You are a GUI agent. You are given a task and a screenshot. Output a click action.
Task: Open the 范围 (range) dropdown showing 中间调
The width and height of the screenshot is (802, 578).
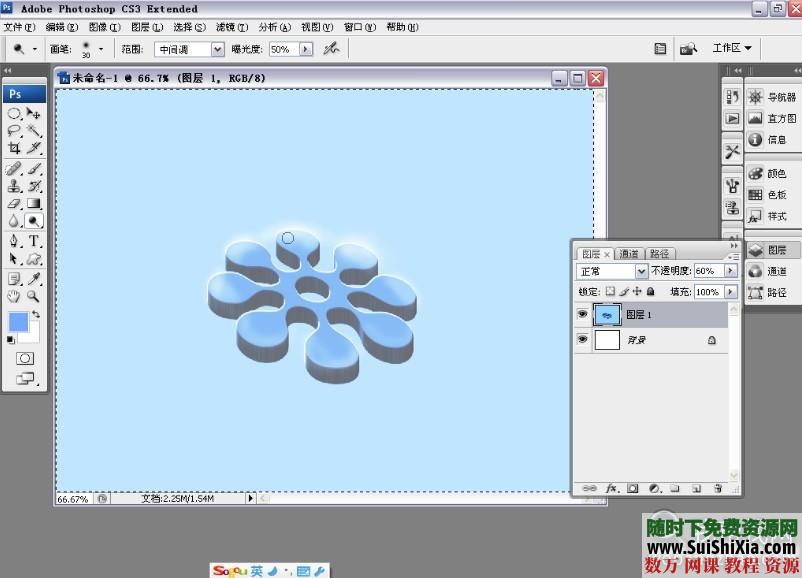188,49
